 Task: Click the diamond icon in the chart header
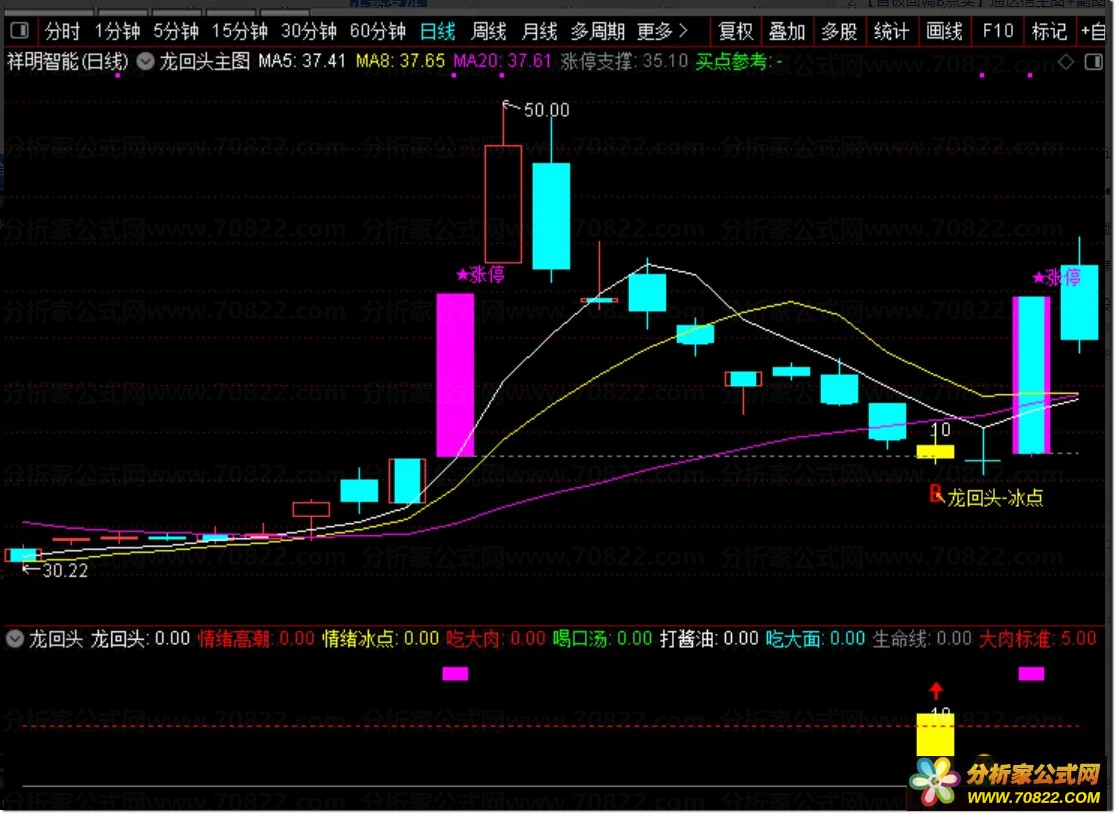pyautogui.click(x=1066, y=62)
